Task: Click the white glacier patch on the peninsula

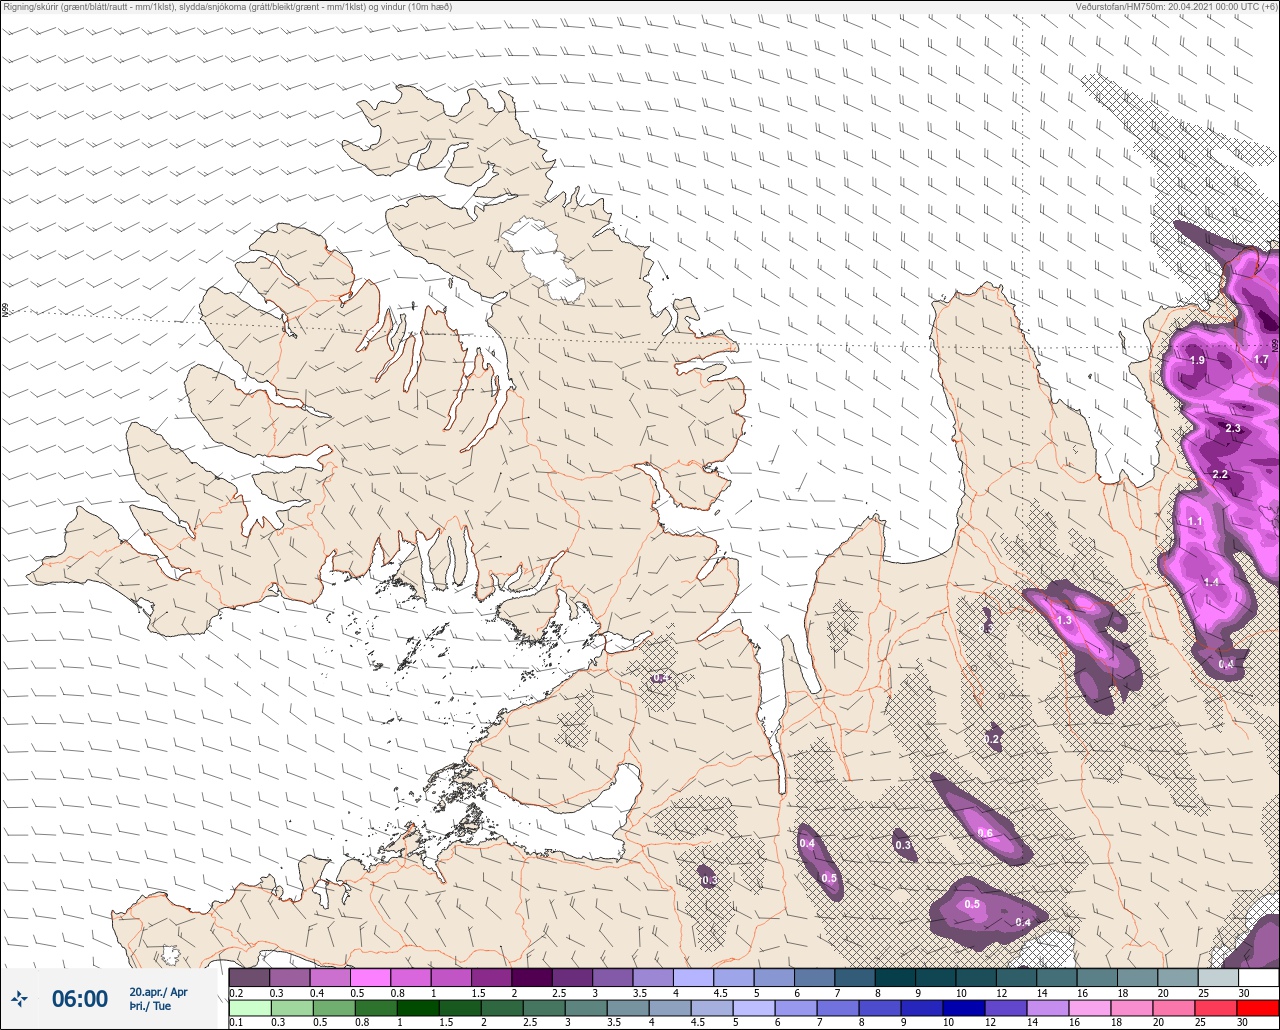Action: click(x=543, y=258)
